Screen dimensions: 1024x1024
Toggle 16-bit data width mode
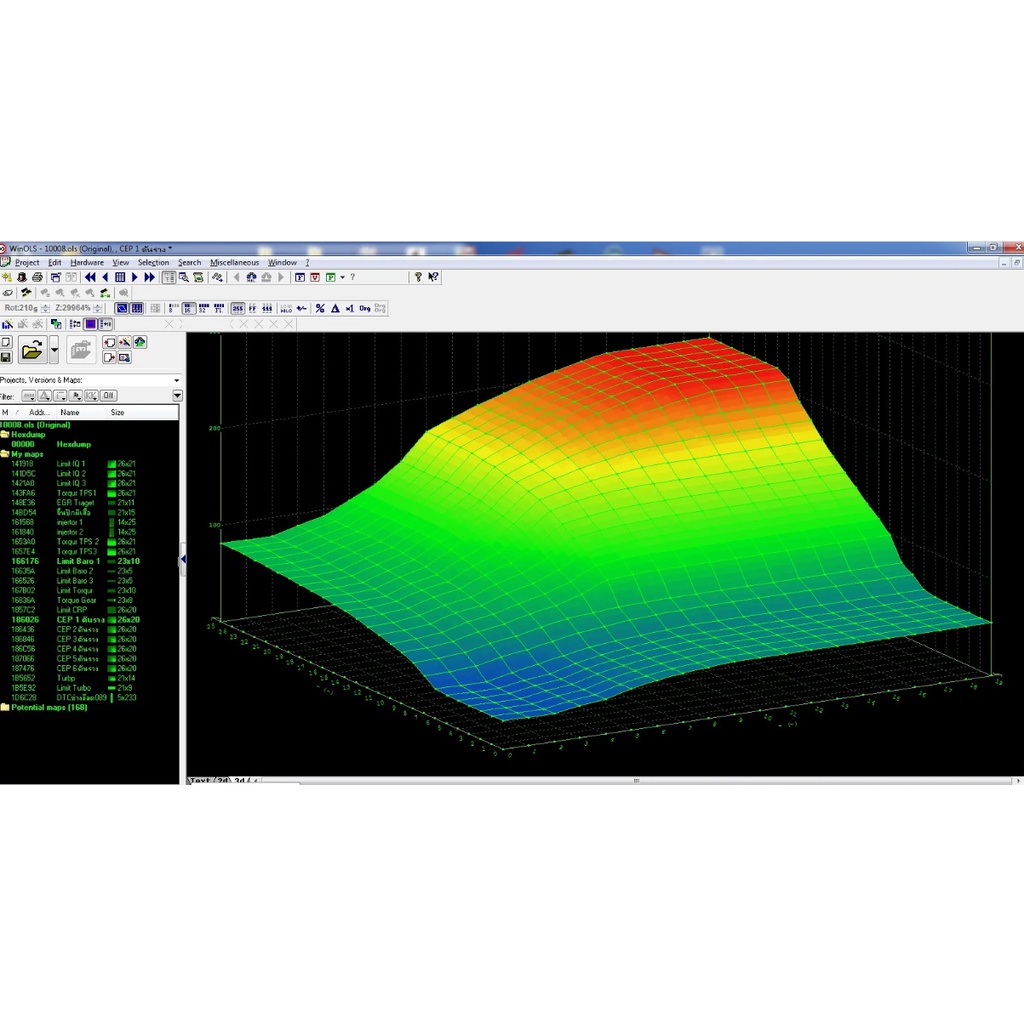(189, 308)
